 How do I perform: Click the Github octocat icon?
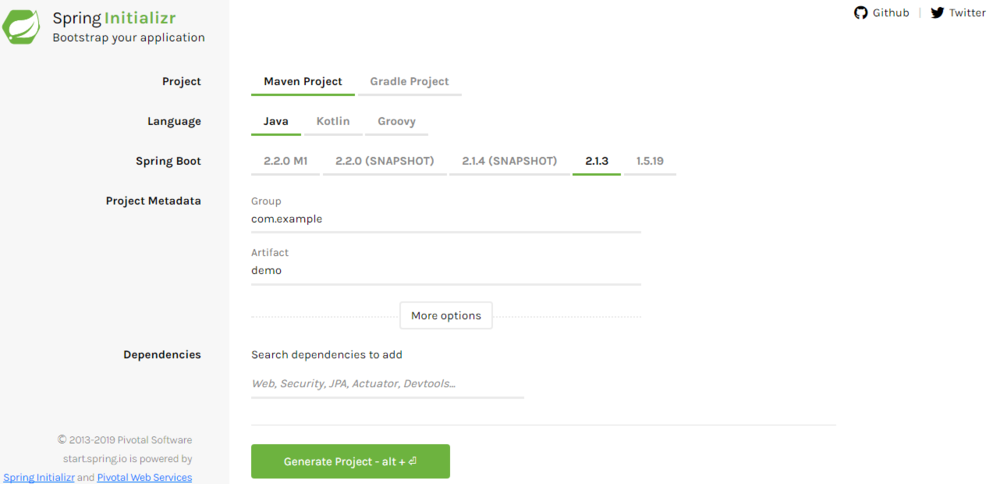pos(861,13)
